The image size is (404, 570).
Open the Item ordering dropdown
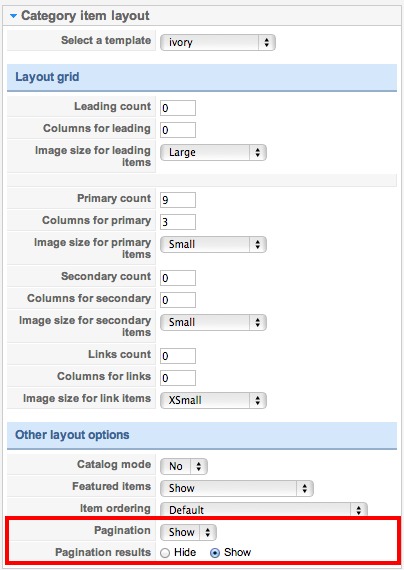(264, 509)
